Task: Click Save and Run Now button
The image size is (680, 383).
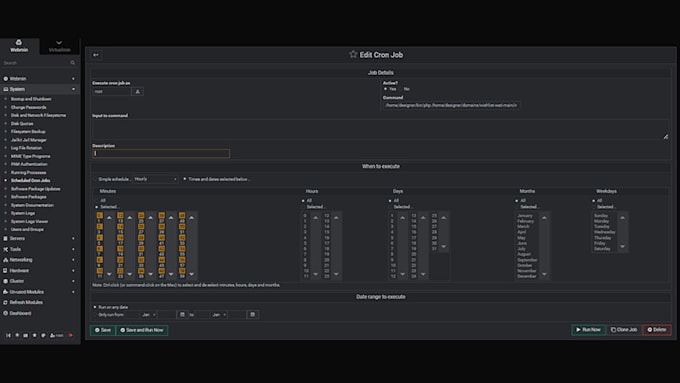Action: tap(142, 330)
